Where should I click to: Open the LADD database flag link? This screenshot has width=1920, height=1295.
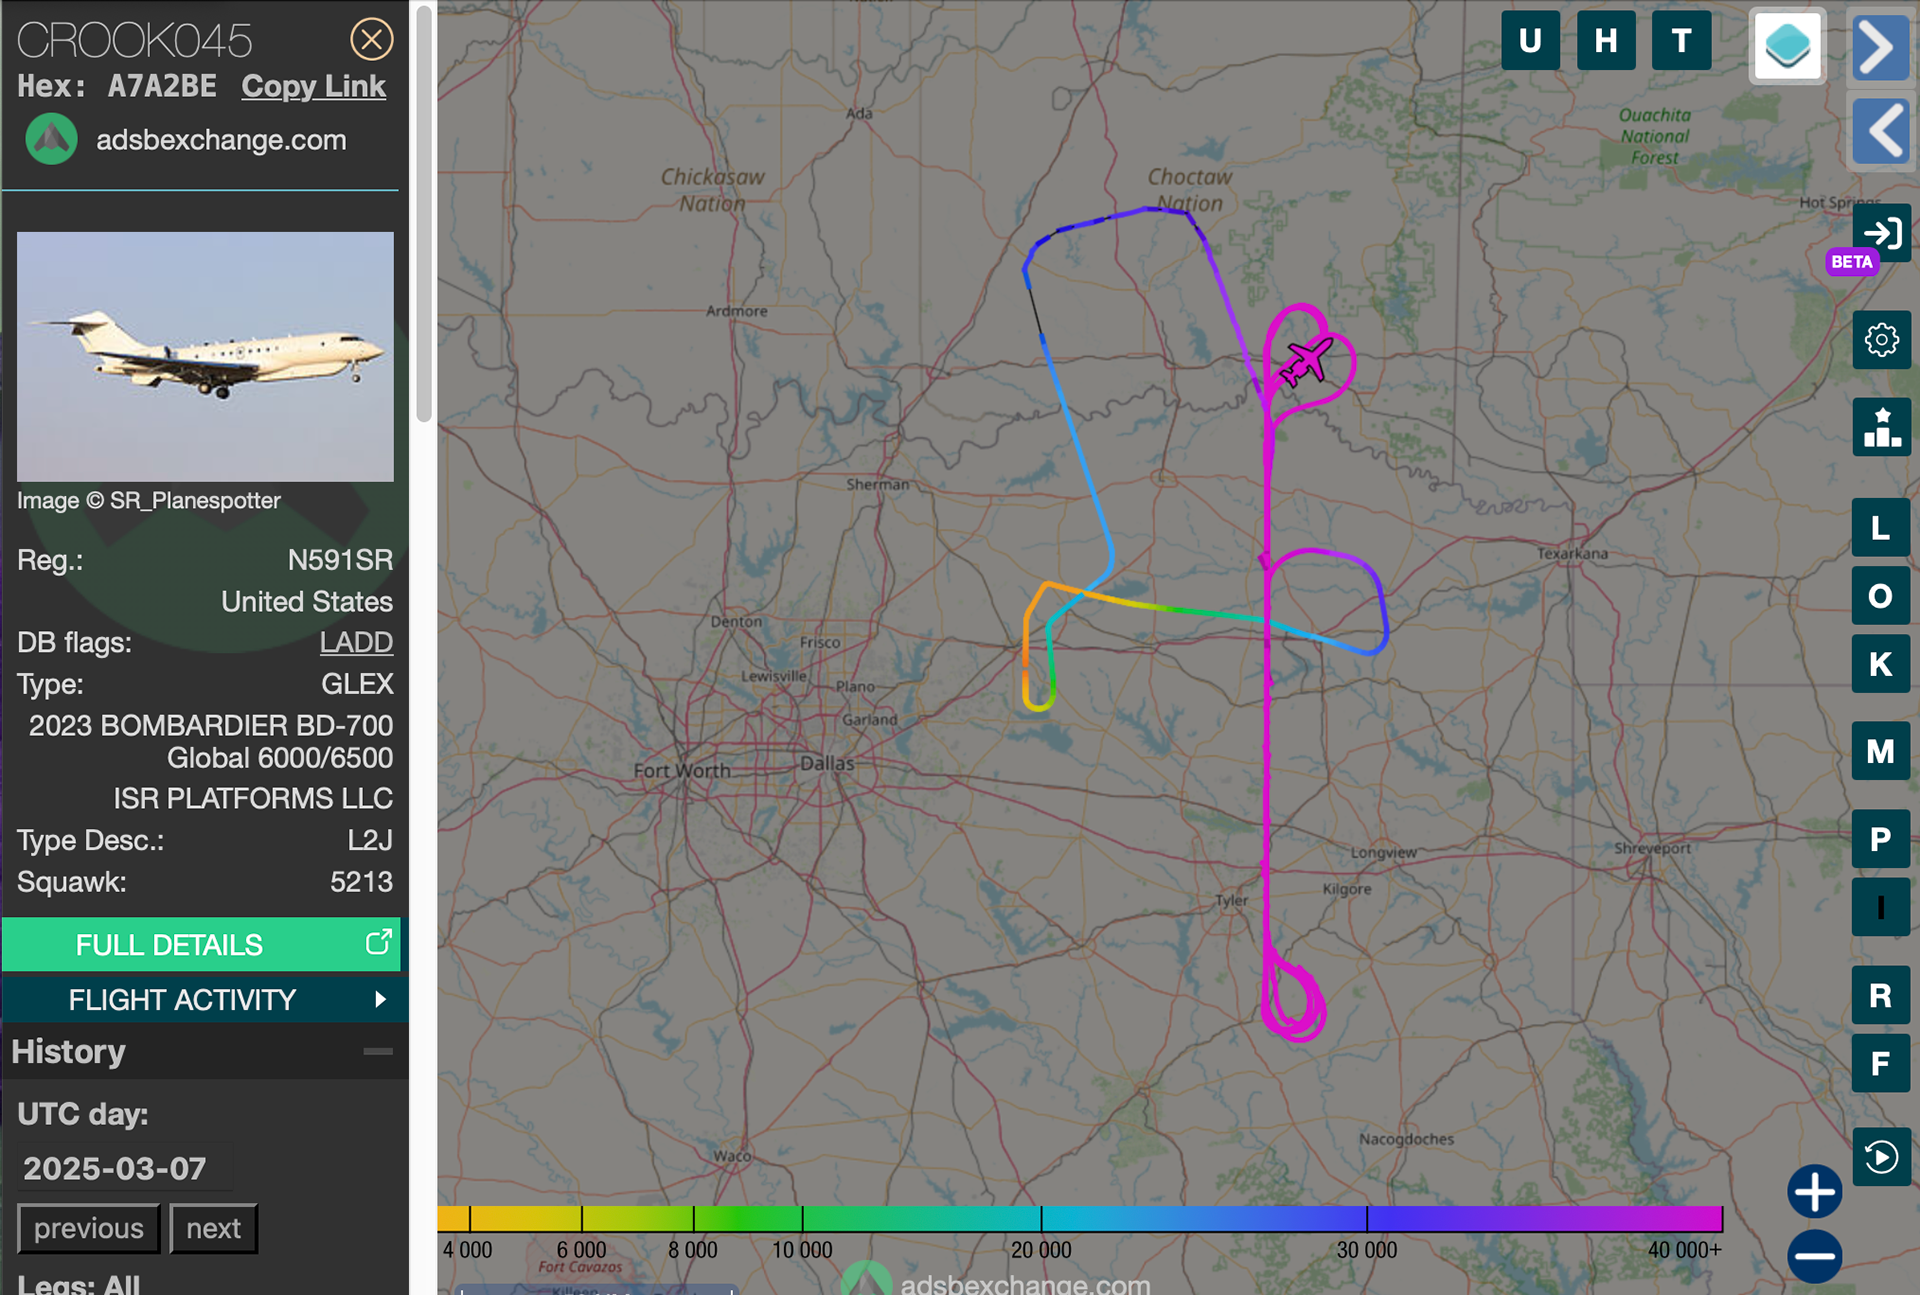point(356,642)
